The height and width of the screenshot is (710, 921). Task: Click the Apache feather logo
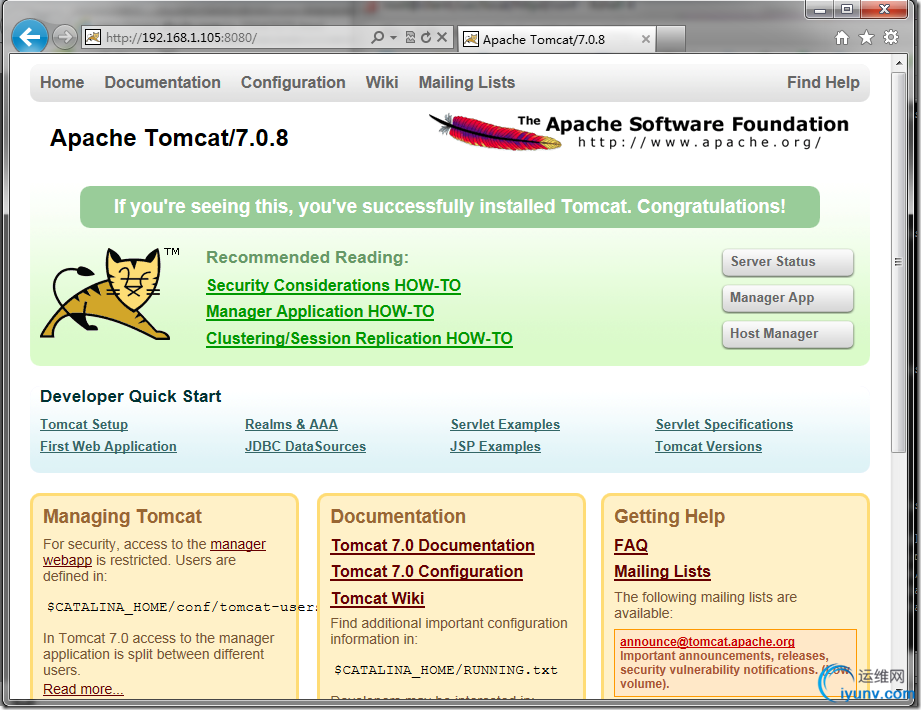click(496, 132)
